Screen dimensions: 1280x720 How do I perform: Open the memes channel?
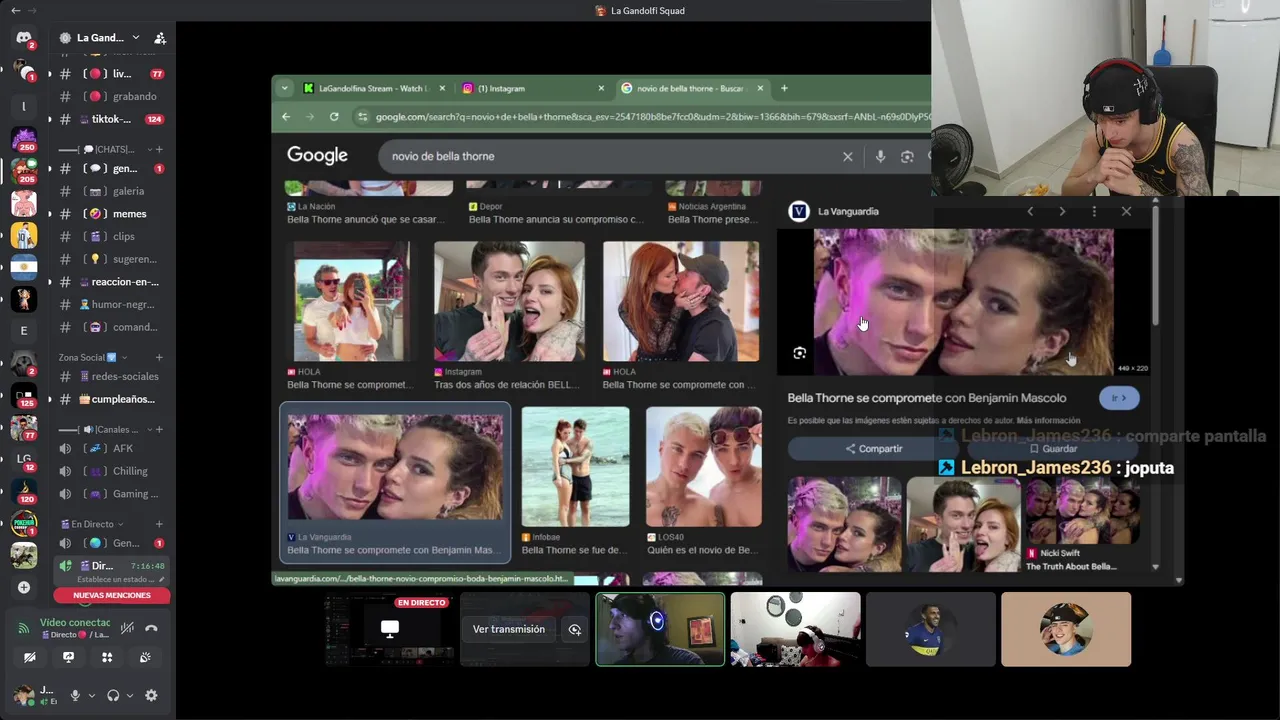coord(111,213)
